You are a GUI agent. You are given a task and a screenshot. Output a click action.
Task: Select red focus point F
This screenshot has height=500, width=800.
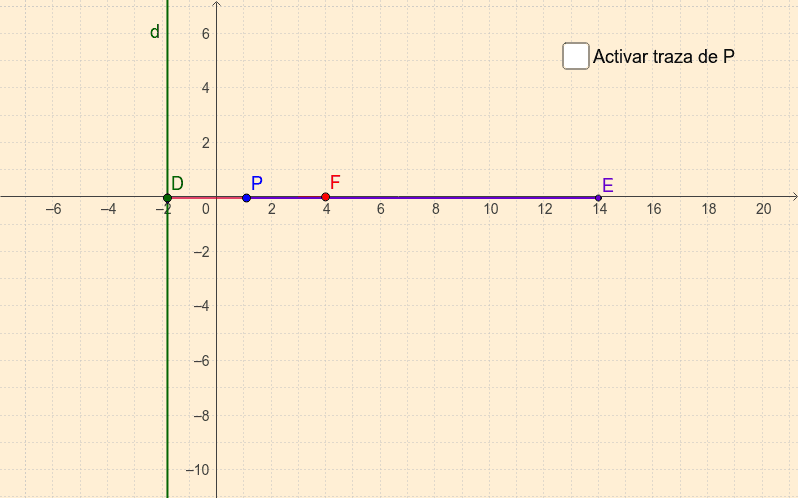point(326,197)
